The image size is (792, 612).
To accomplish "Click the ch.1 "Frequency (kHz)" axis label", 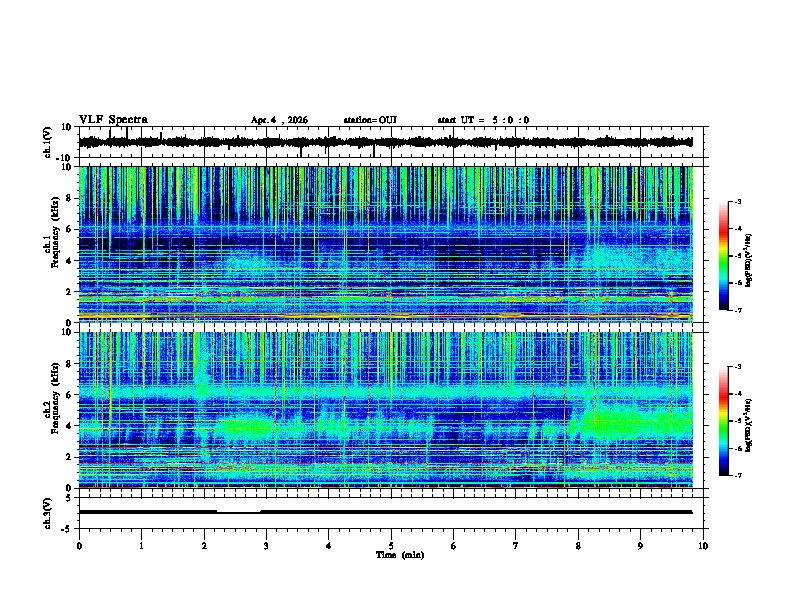I will pos(55,232).
